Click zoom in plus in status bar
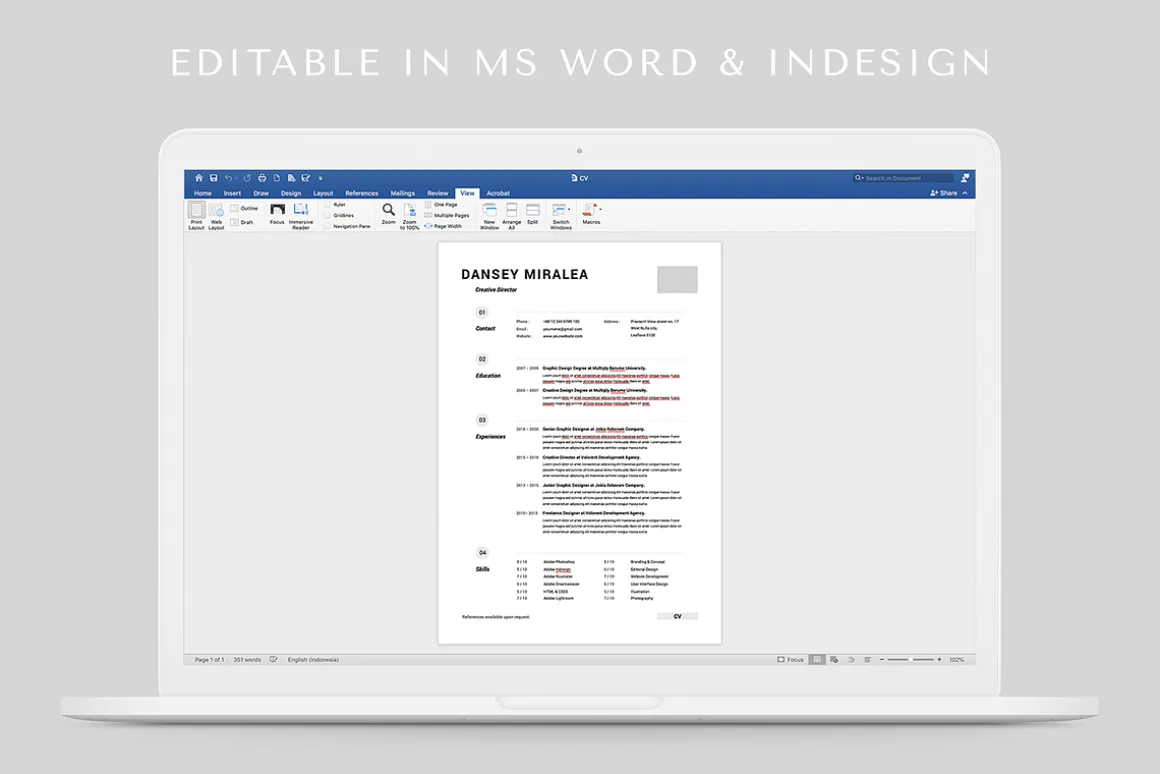The width and height of the screenshot is (1160, 774). point(940,659)
